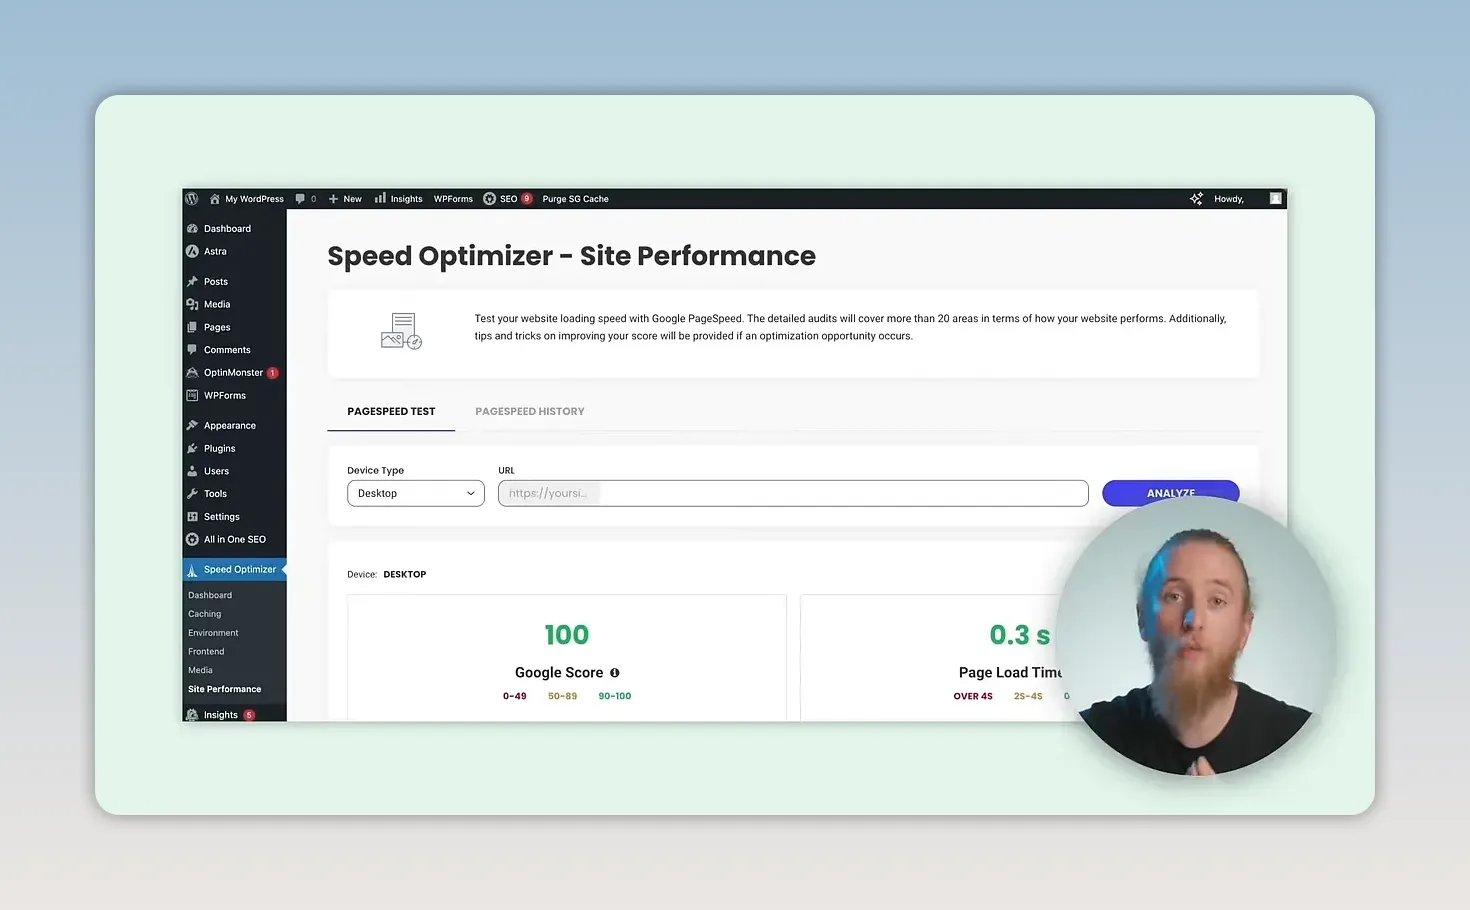The height and width of the screenshot is (910, 1470).
Task: Click the OptinMonster icon in sidebar
Action: (x=192, y=373)
